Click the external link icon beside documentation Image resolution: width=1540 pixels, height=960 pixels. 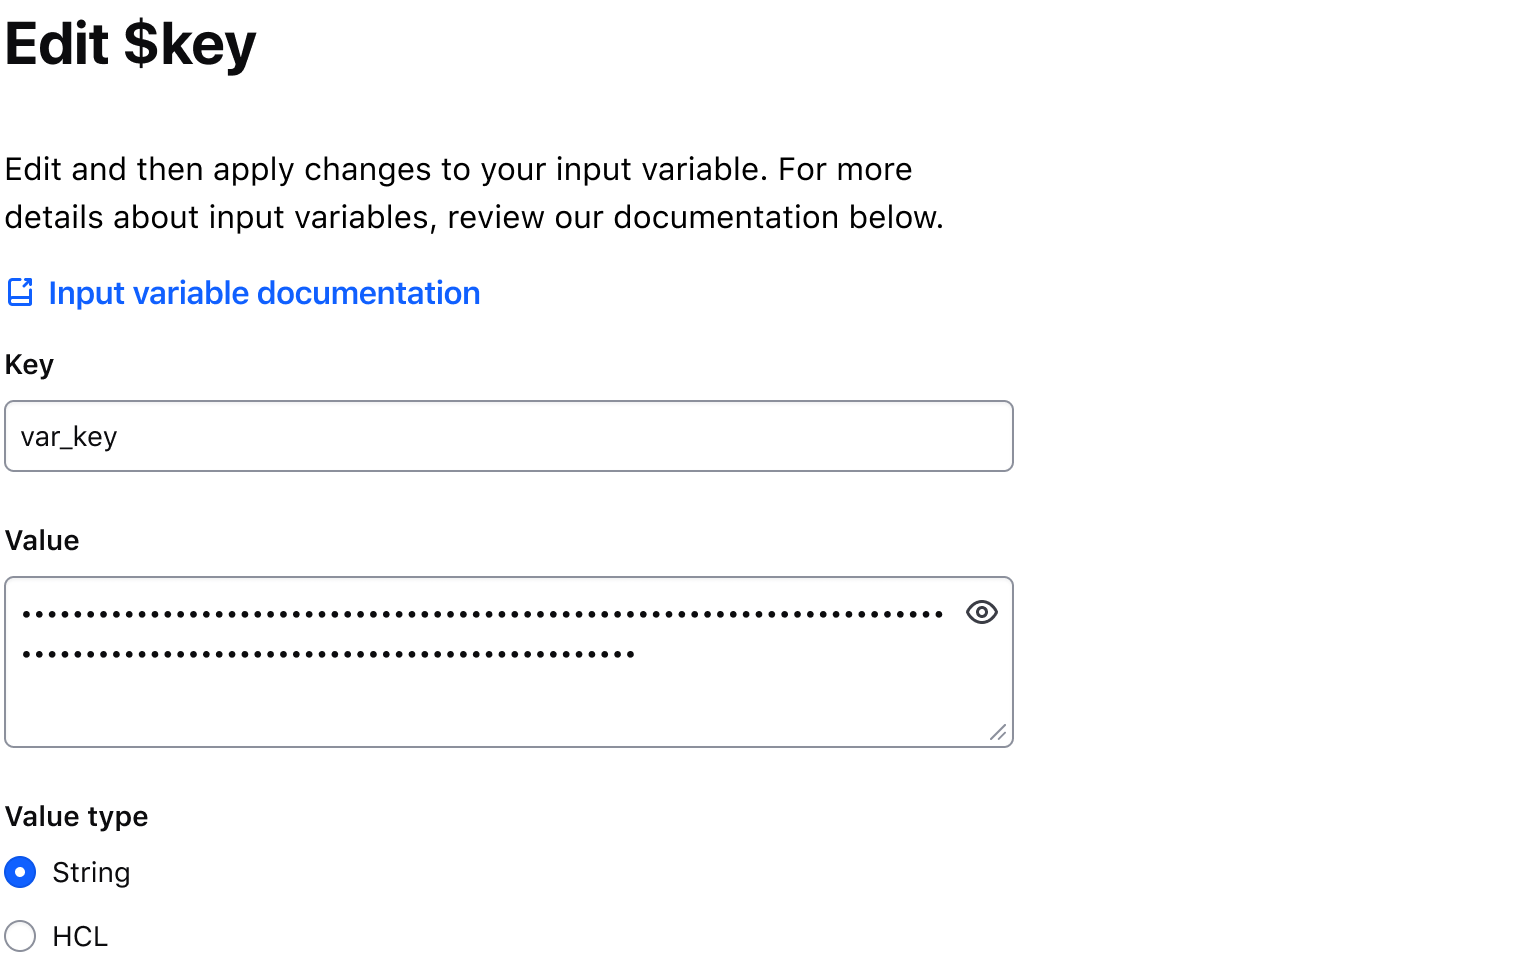click(21, 292)
